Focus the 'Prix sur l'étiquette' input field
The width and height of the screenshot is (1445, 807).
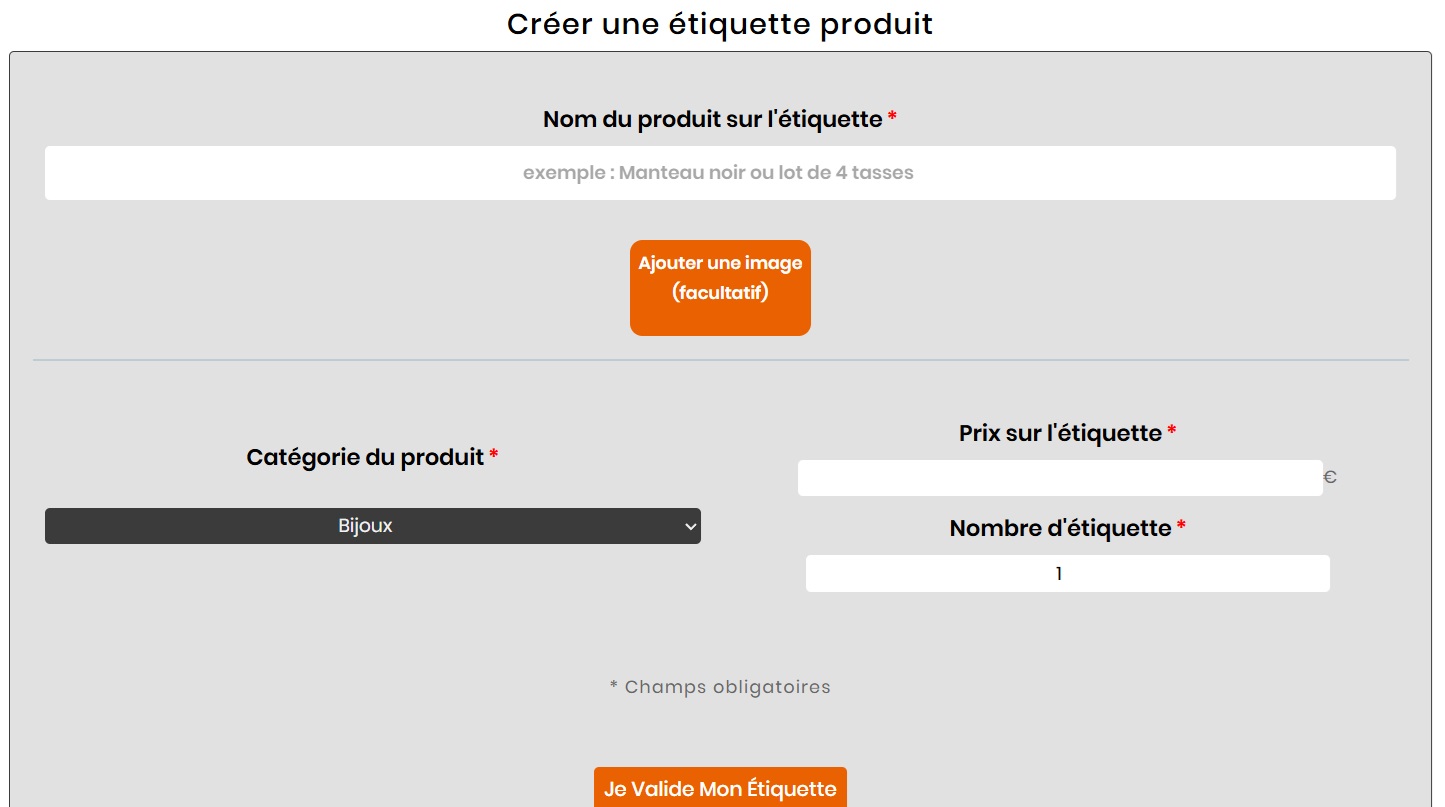coord(1060,478)
